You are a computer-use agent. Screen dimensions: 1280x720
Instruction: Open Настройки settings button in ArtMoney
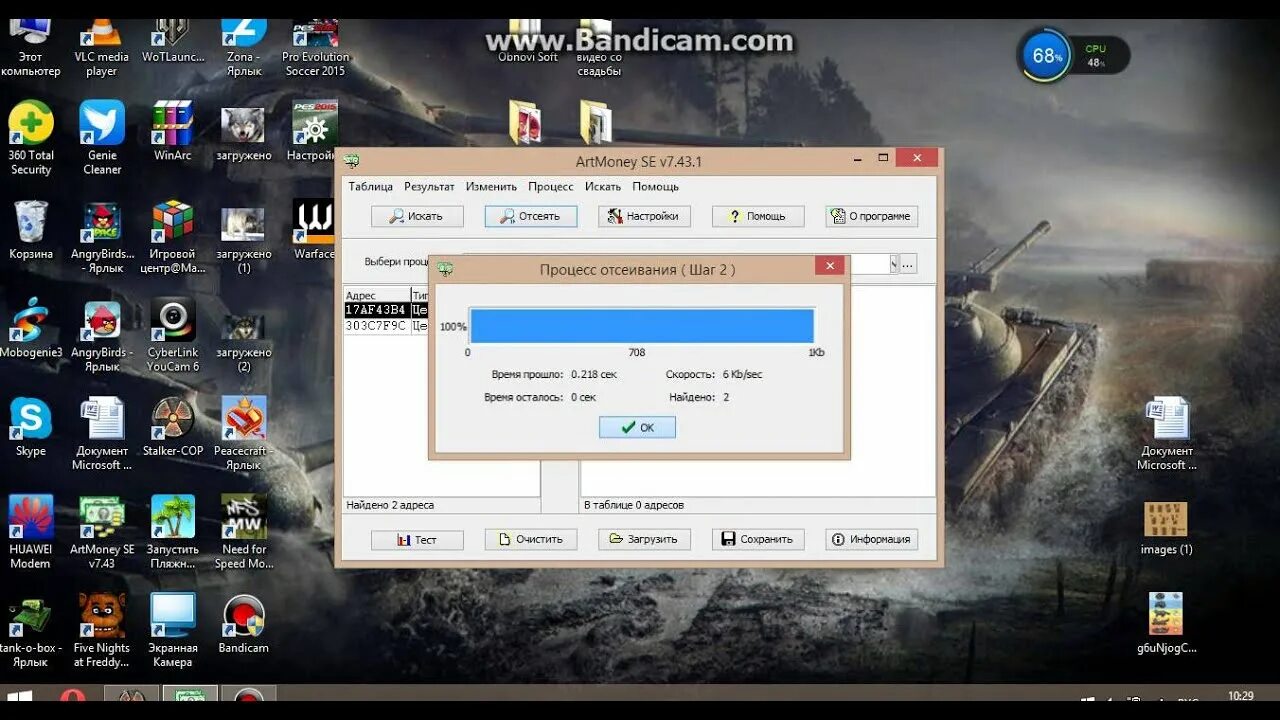644,216
